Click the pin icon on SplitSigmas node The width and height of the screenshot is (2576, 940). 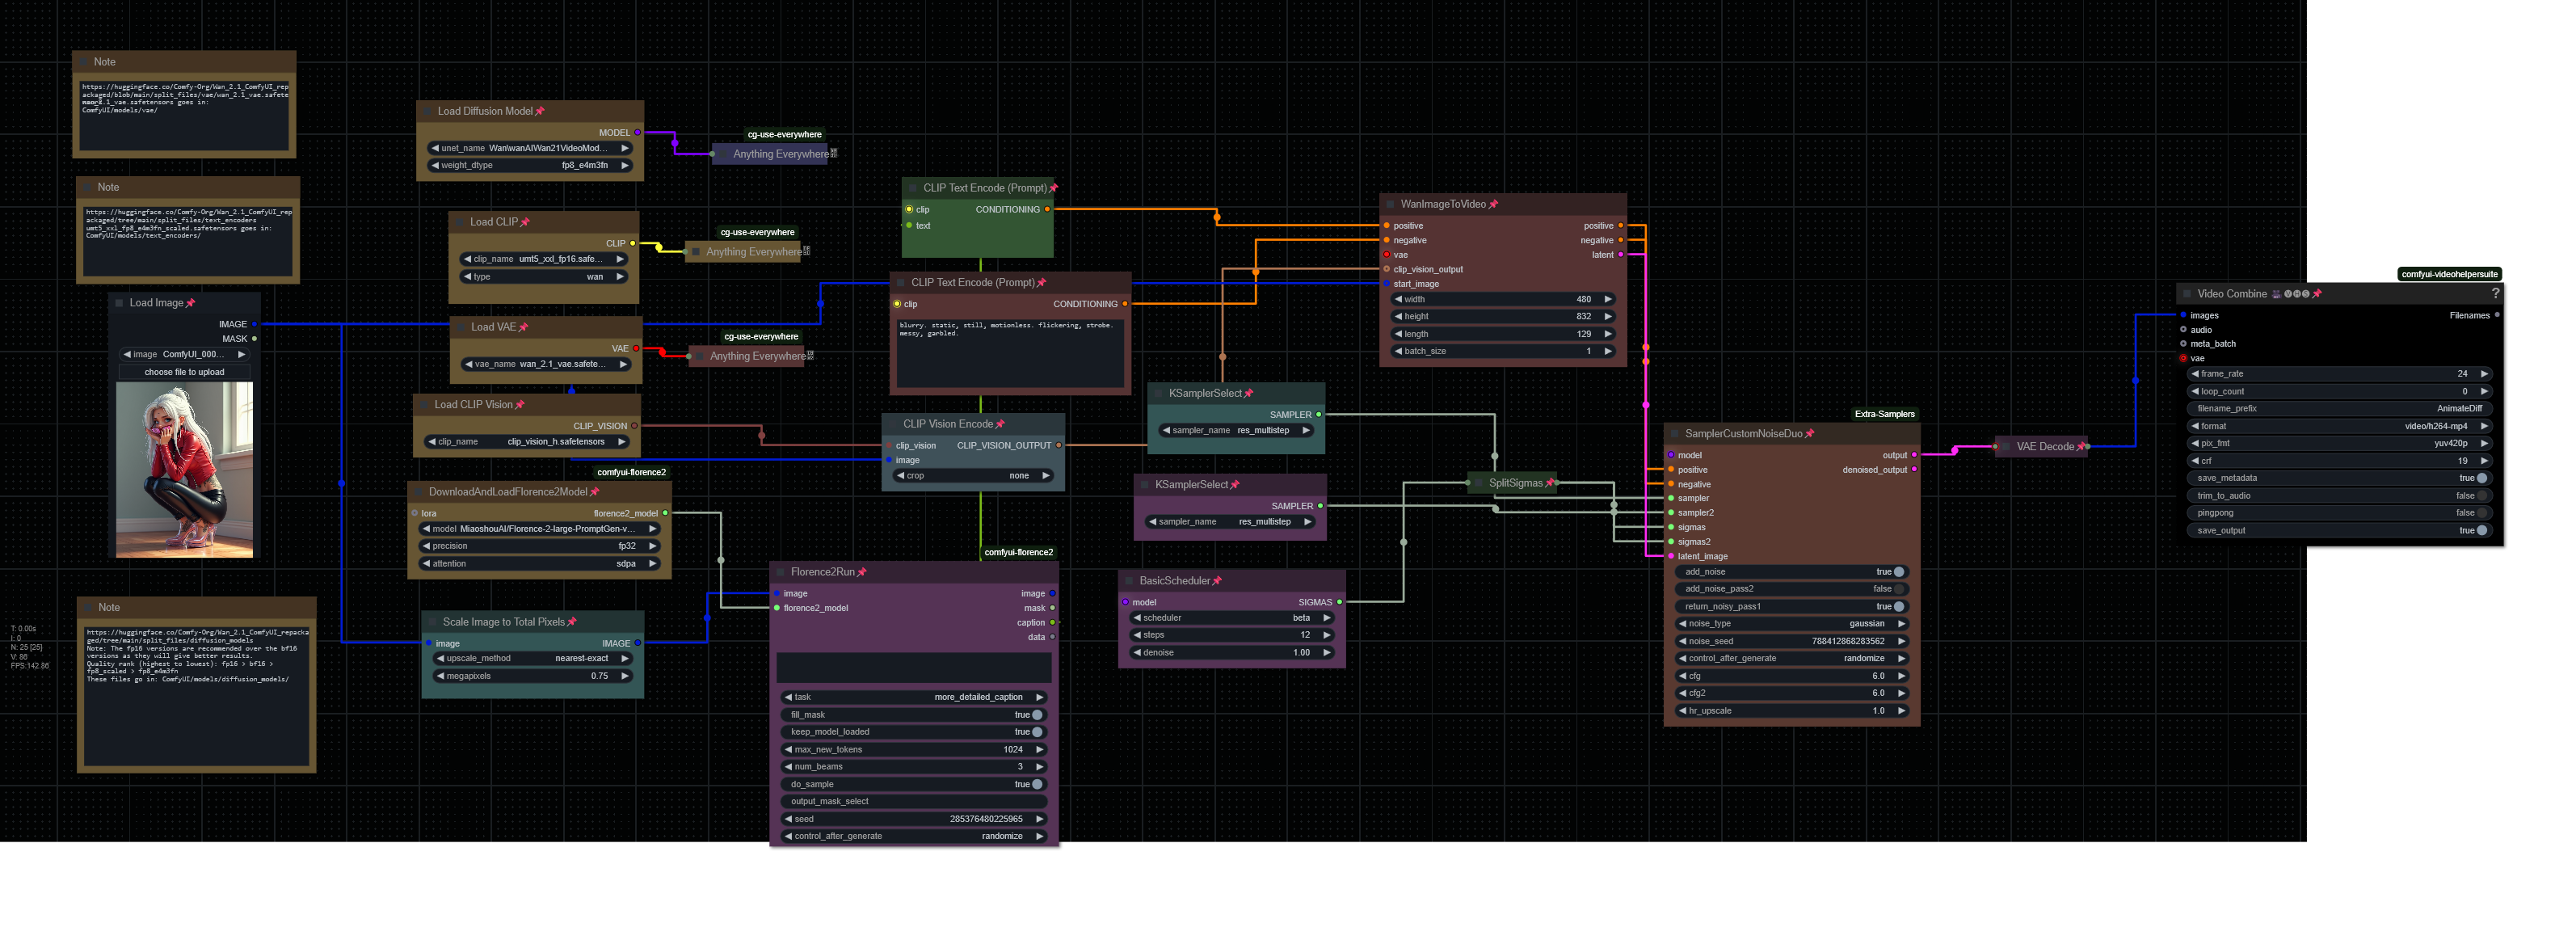pyautogui.click(x=1550, y=483)
